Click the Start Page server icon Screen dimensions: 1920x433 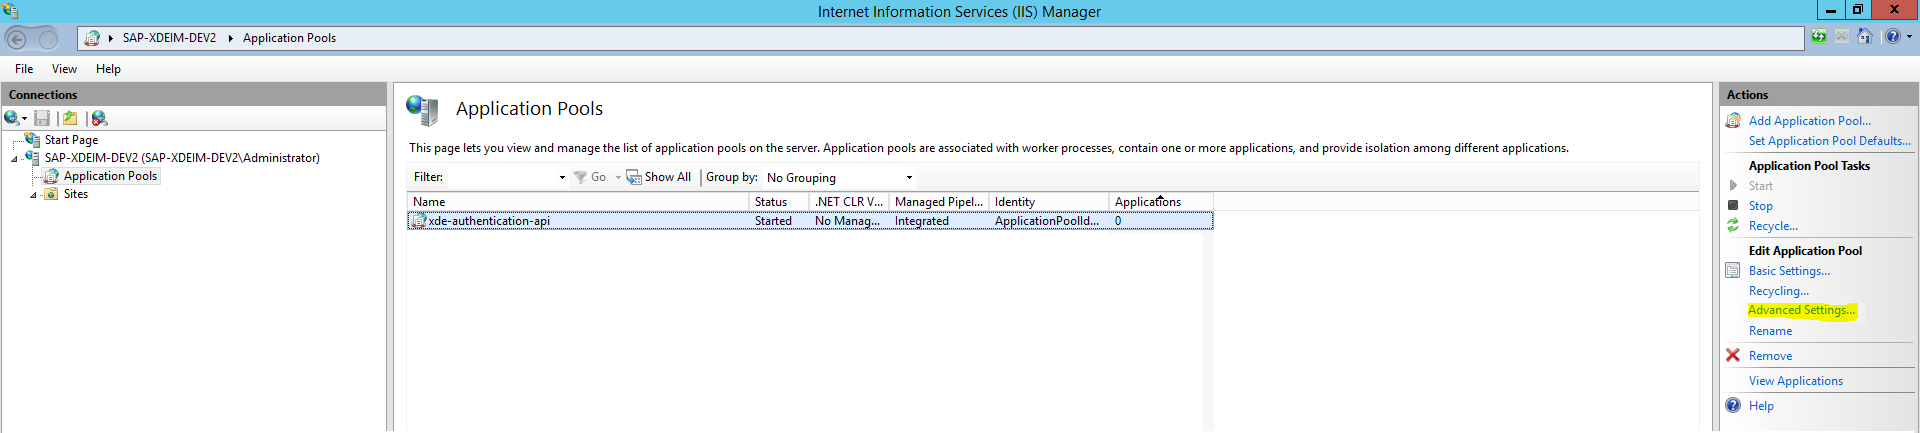[x=32, y=140]
